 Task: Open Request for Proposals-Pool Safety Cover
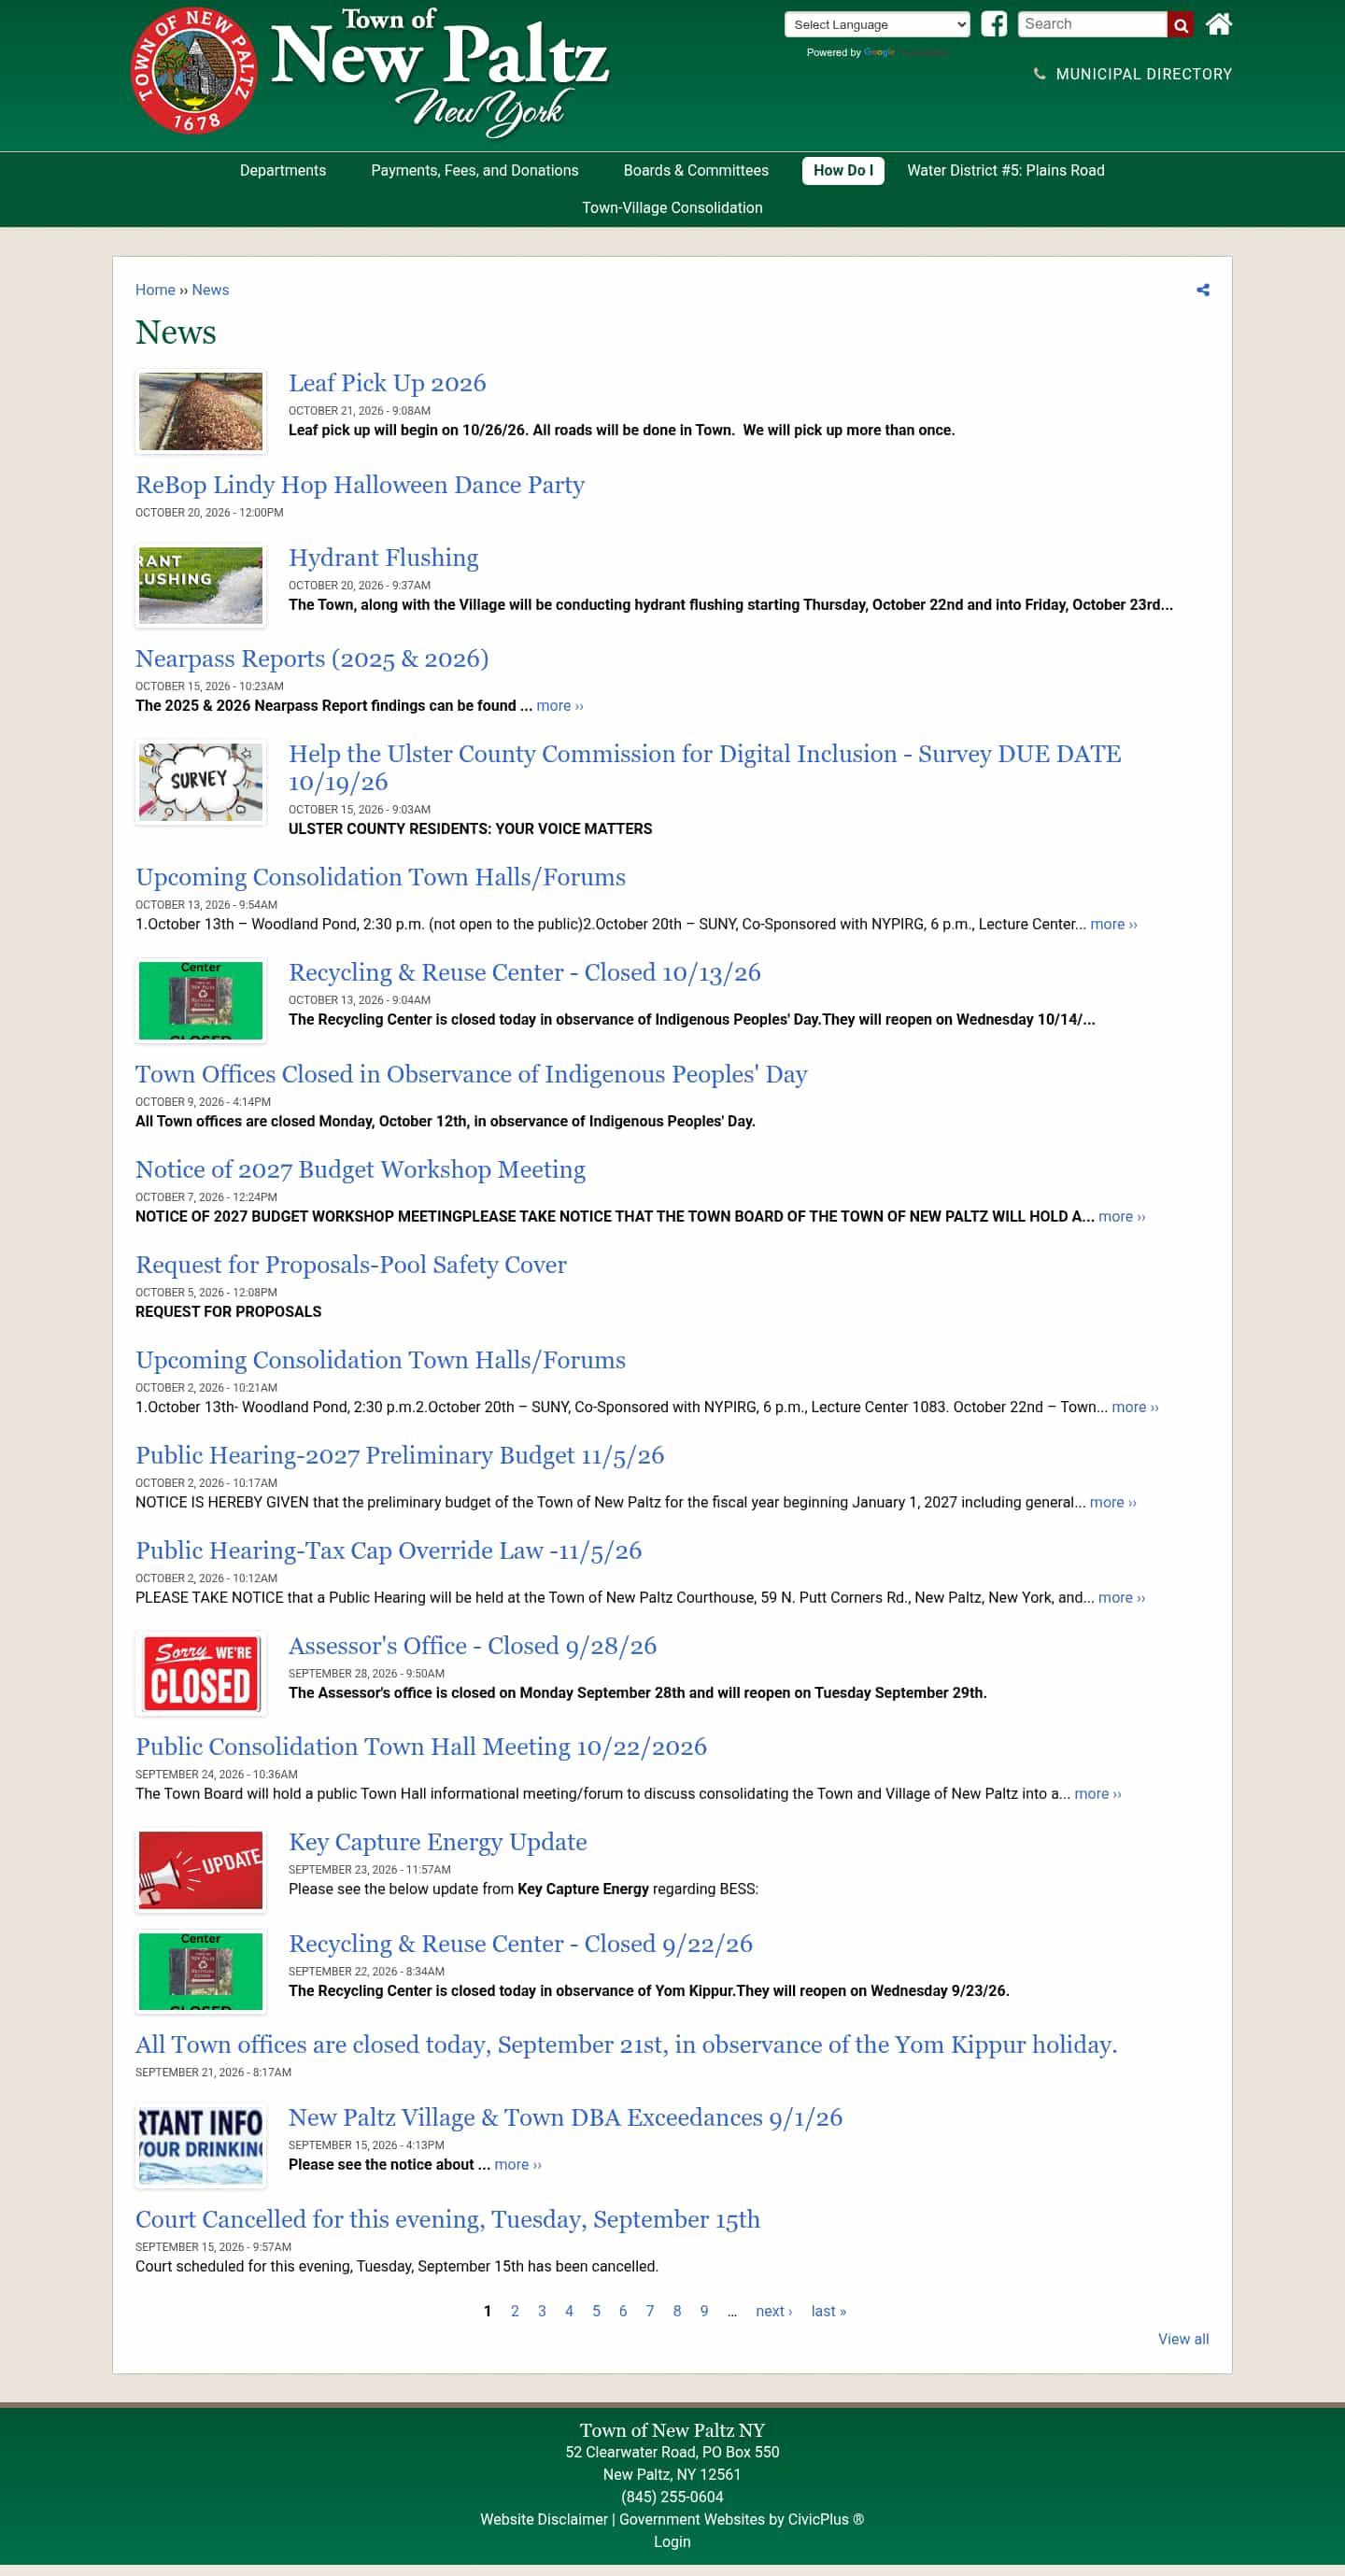351,1265
